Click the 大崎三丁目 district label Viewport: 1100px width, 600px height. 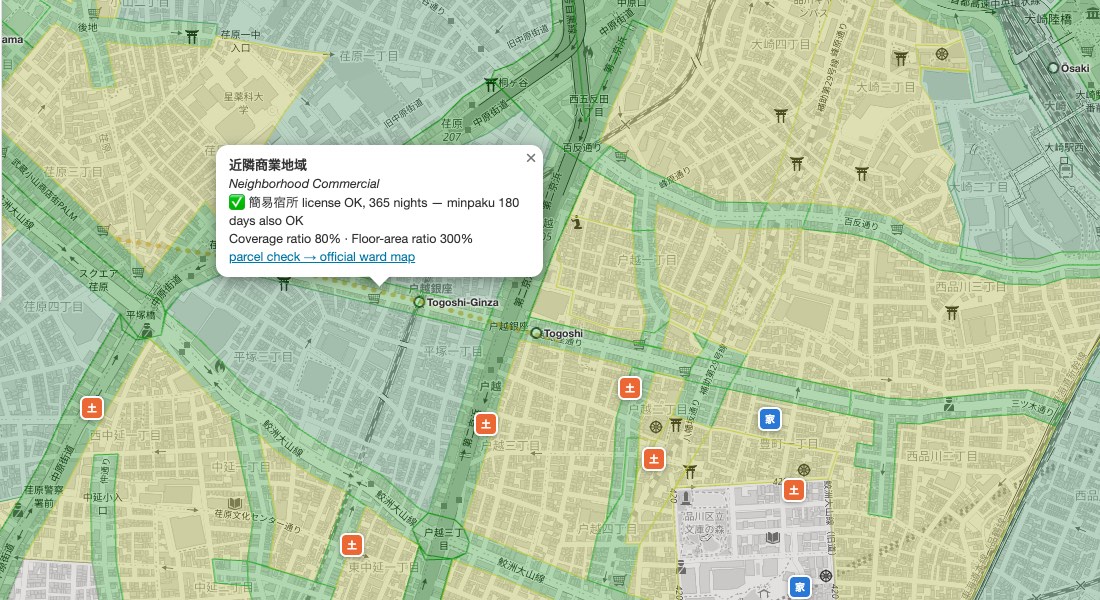pos(885,87)
